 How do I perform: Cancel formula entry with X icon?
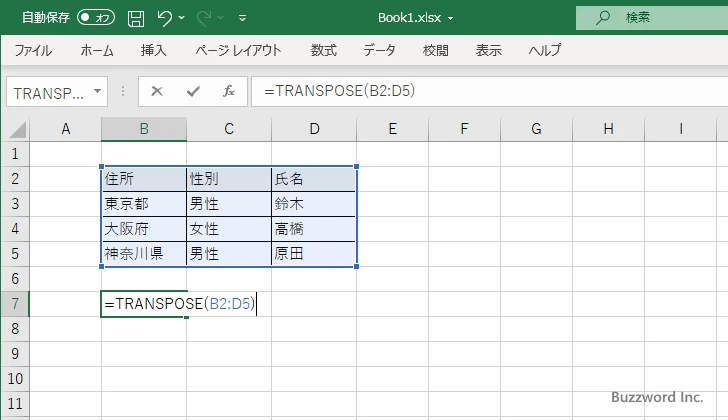pos(157,91)
